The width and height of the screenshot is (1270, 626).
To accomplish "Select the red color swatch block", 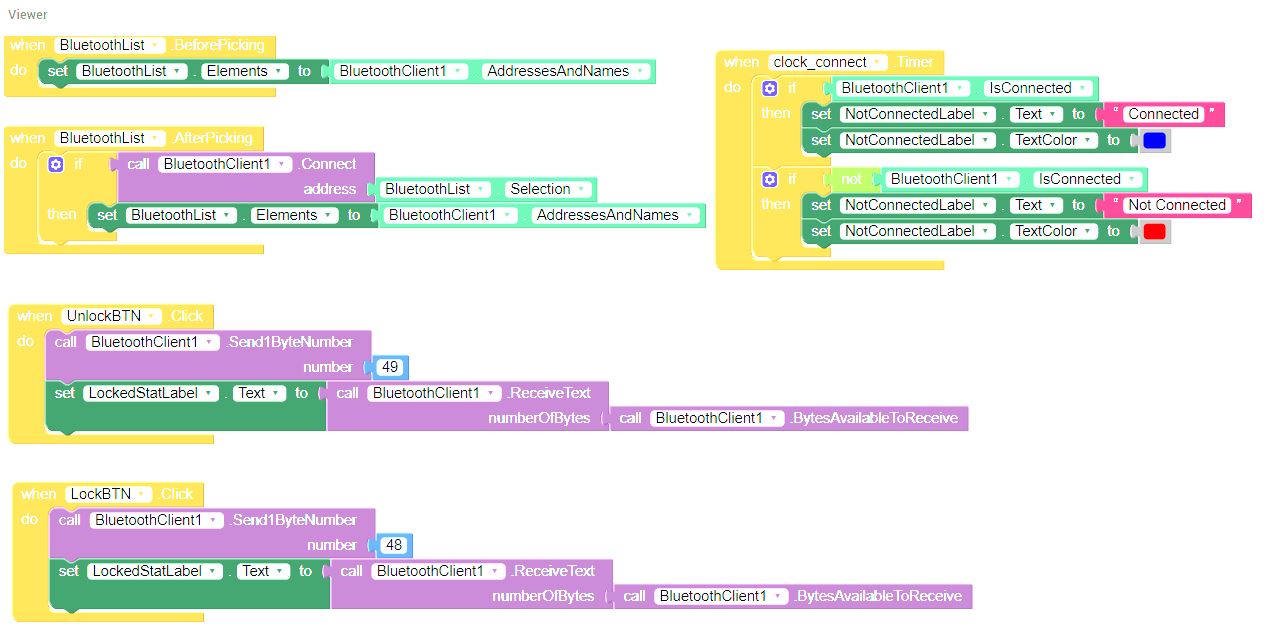I will pos(1154,231).
